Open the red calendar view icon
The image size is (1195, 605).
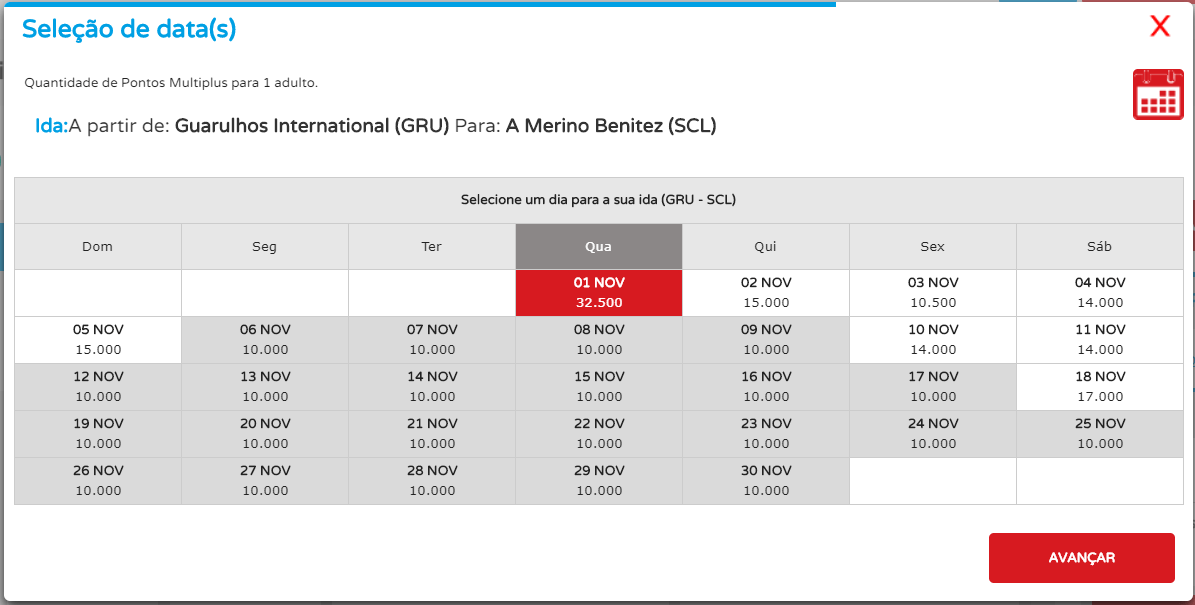click(1158, 94)
